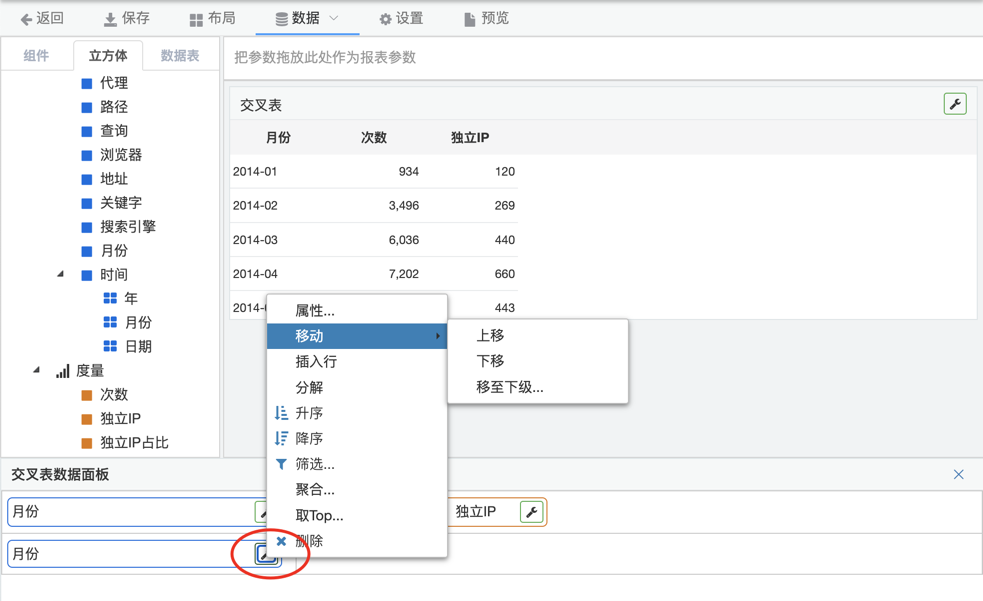Collapse the 度量 measures group

37,370
